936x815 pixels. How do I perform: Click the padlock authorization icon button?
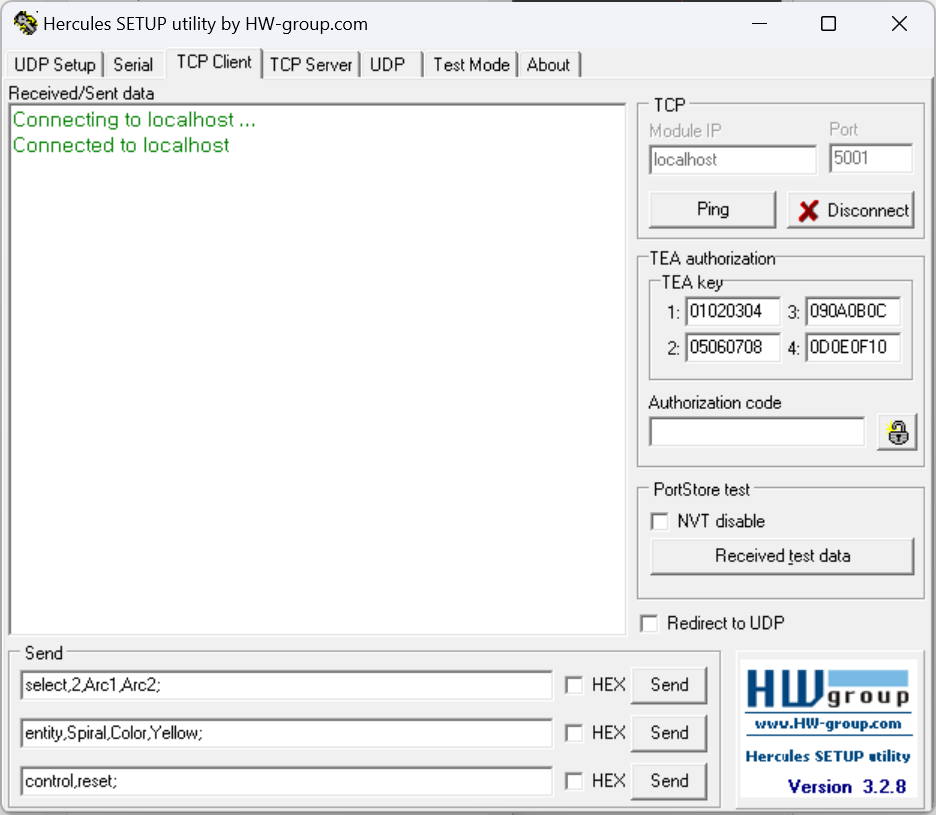897,432
